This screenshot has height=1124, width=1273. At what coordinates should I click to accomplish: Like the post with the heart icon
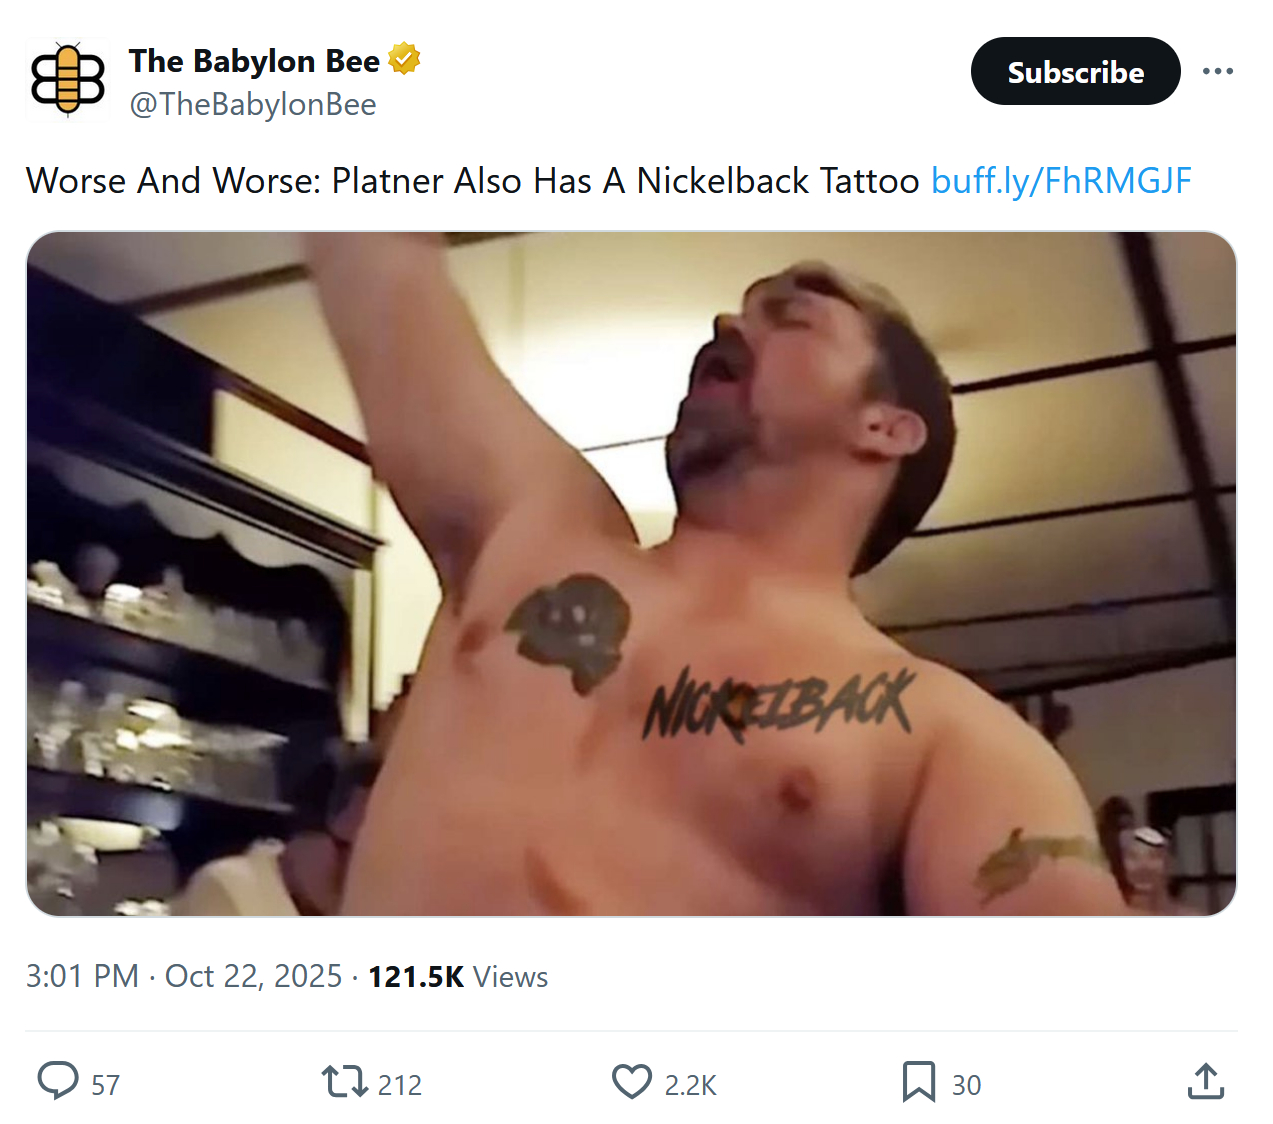coord(632,1082)
